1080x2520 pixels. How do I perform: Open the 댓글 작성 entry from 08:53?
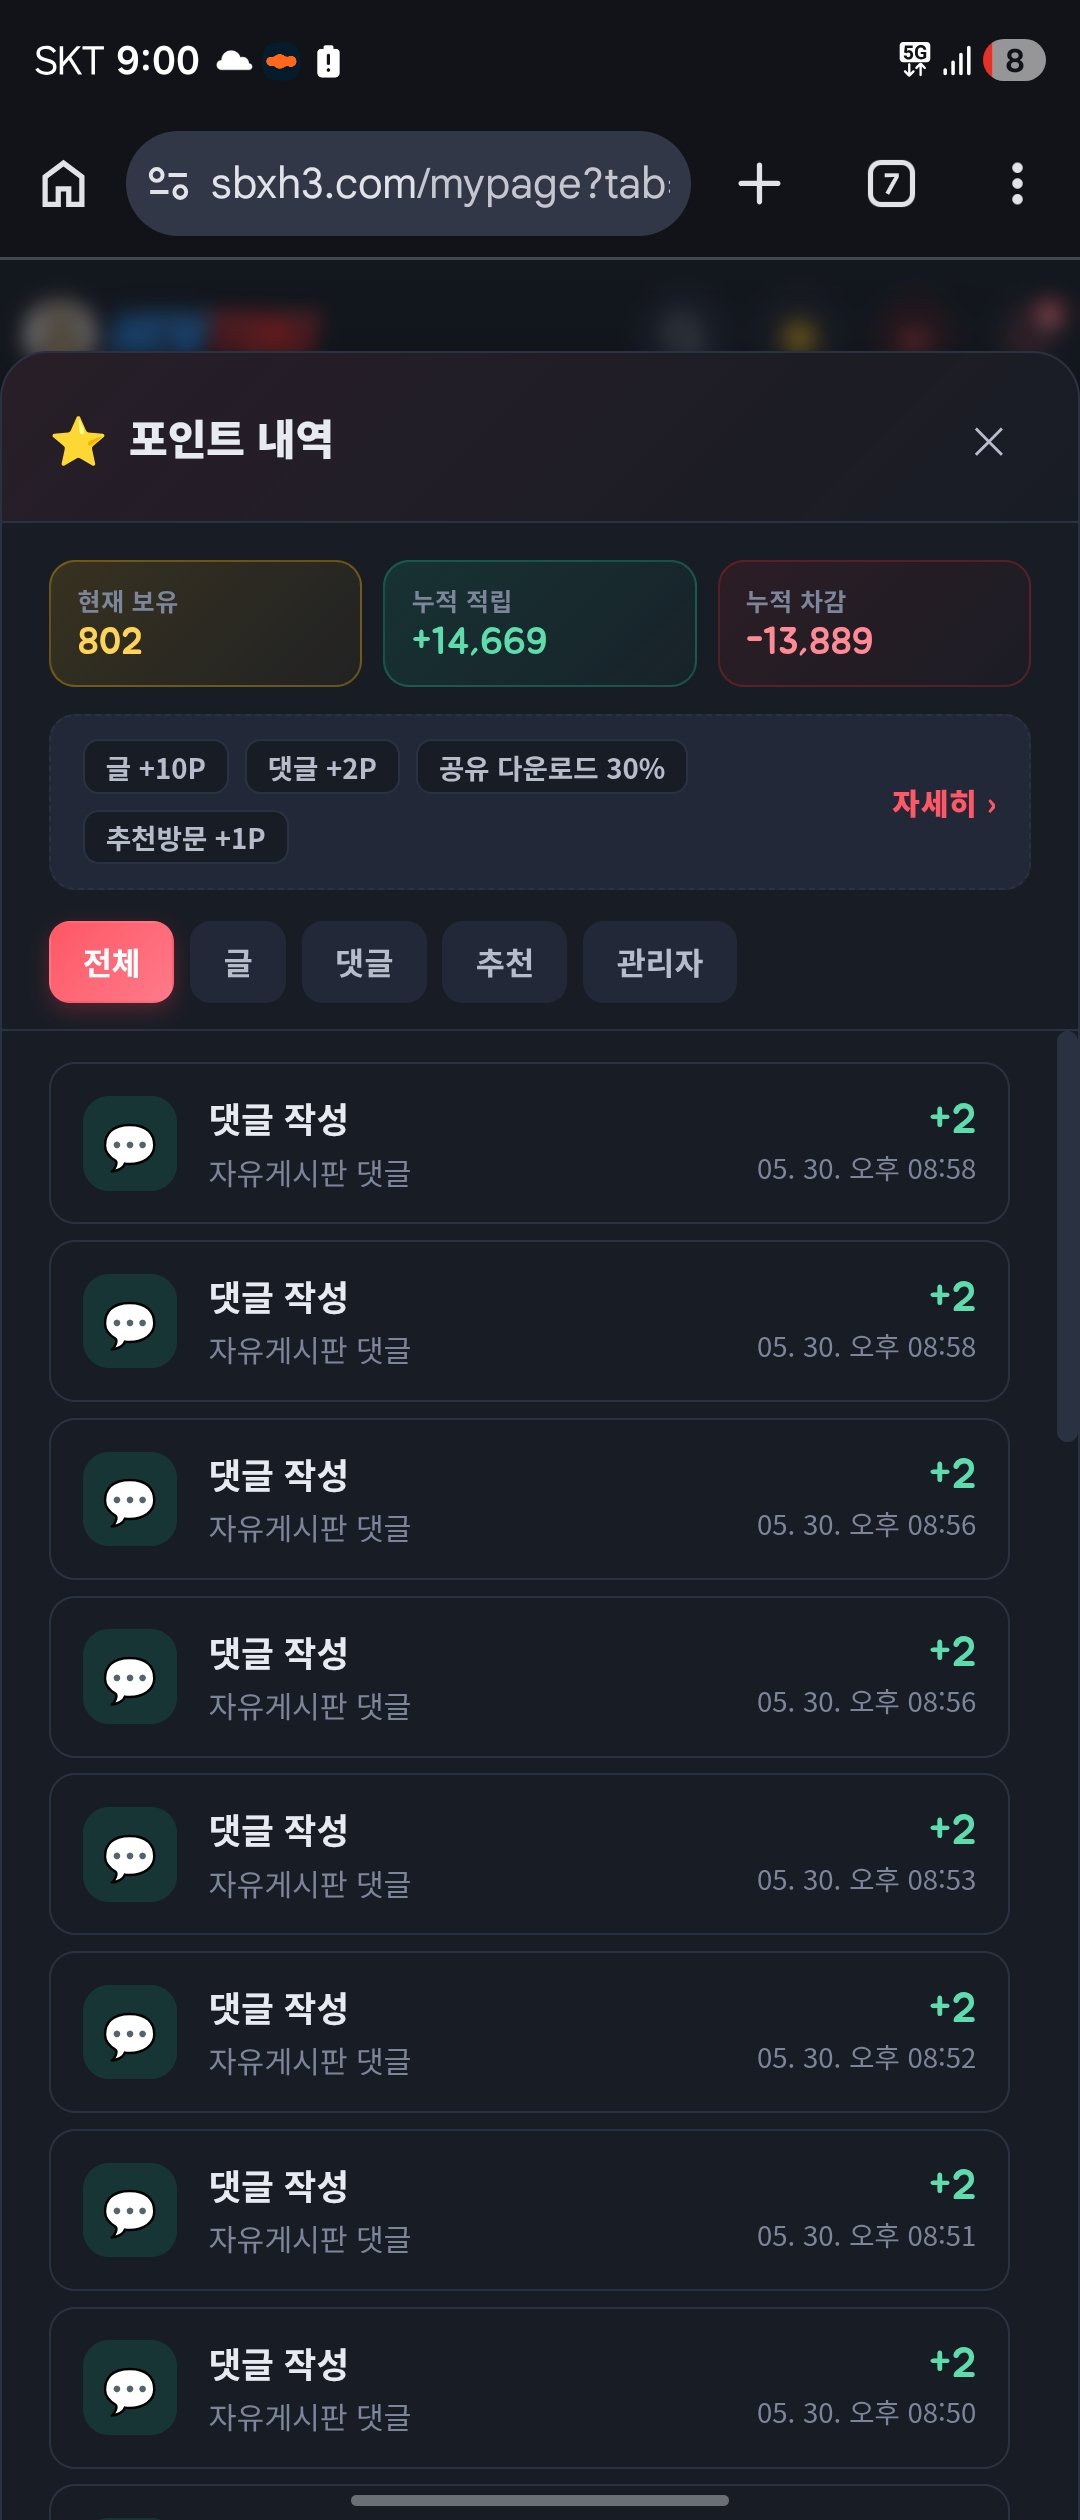pyautogui.click(x=529, y=1854)
